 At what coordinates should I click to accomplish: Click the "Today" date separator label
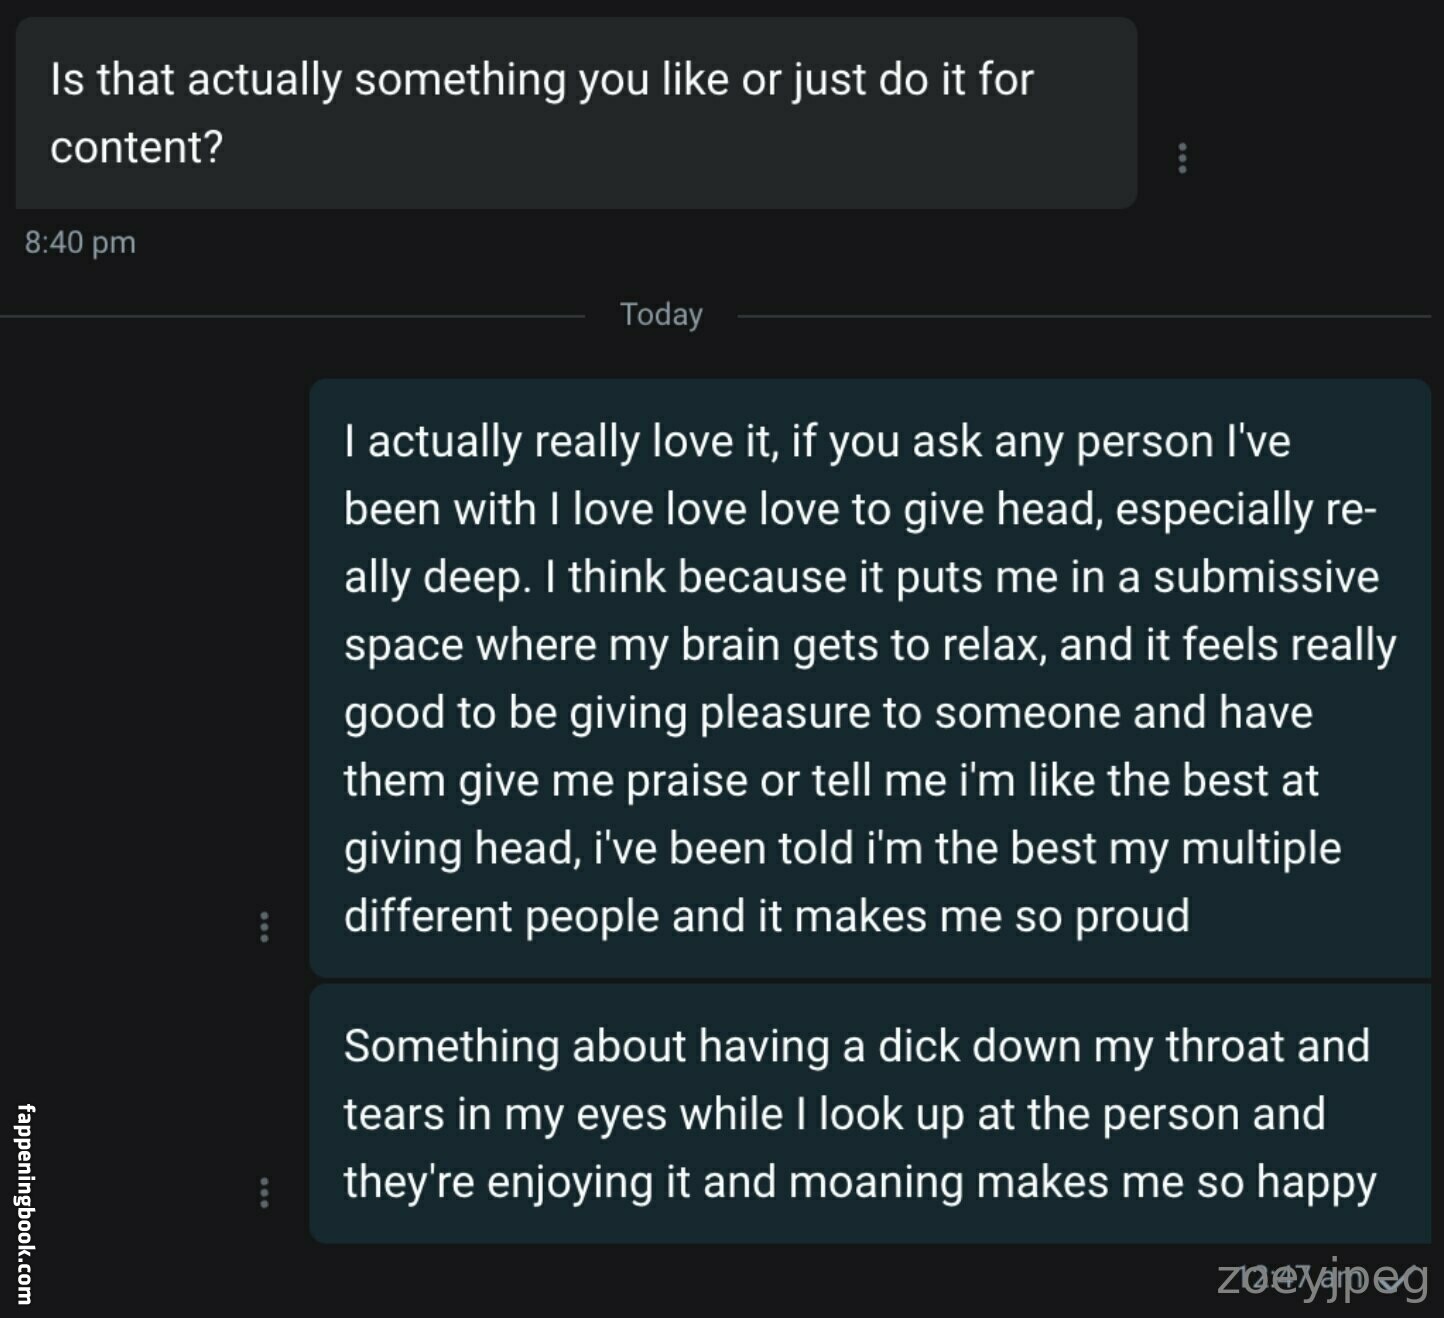661,314
